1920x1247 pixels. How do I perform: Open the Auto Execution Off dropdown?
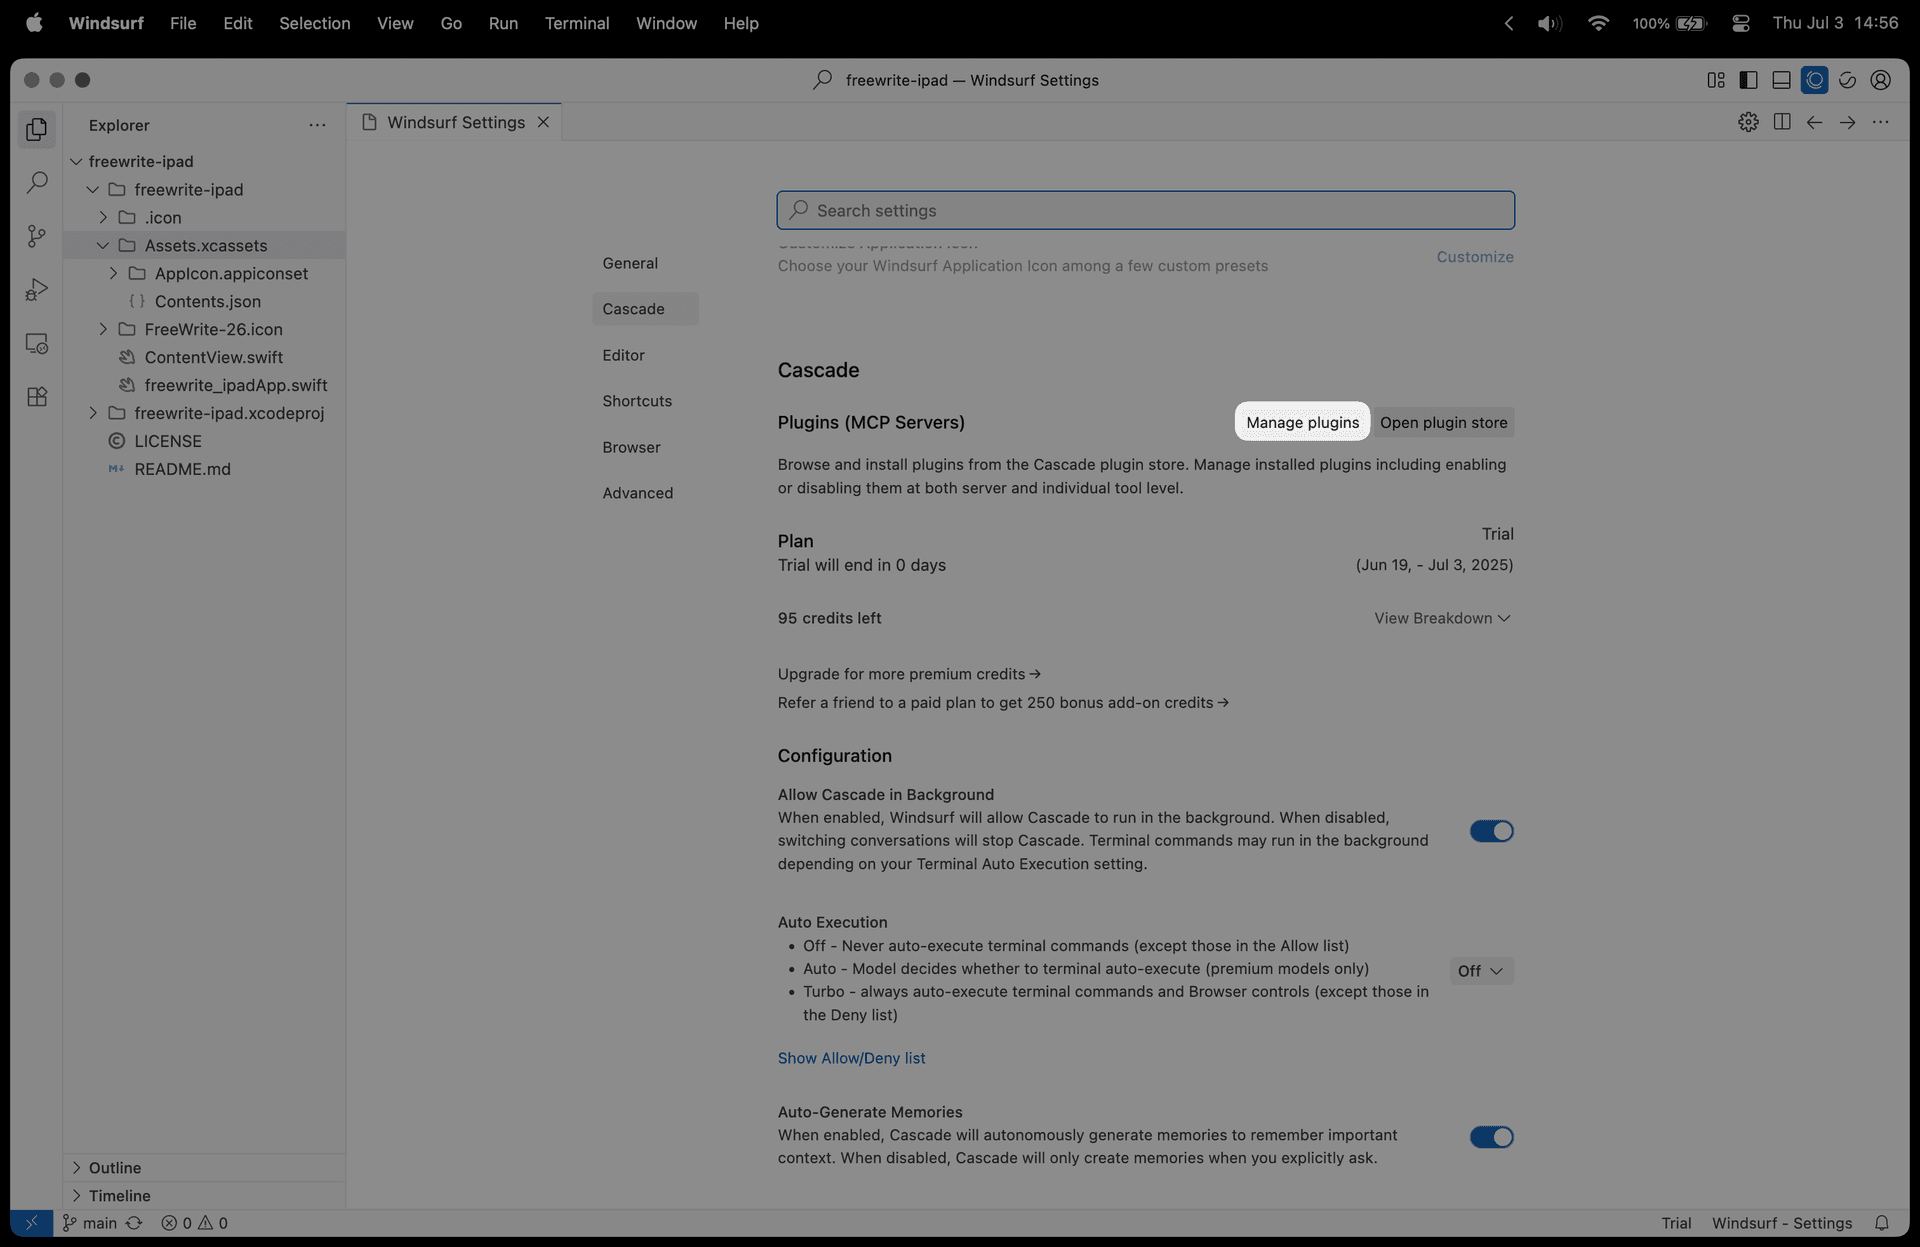tap(1480, 970)
